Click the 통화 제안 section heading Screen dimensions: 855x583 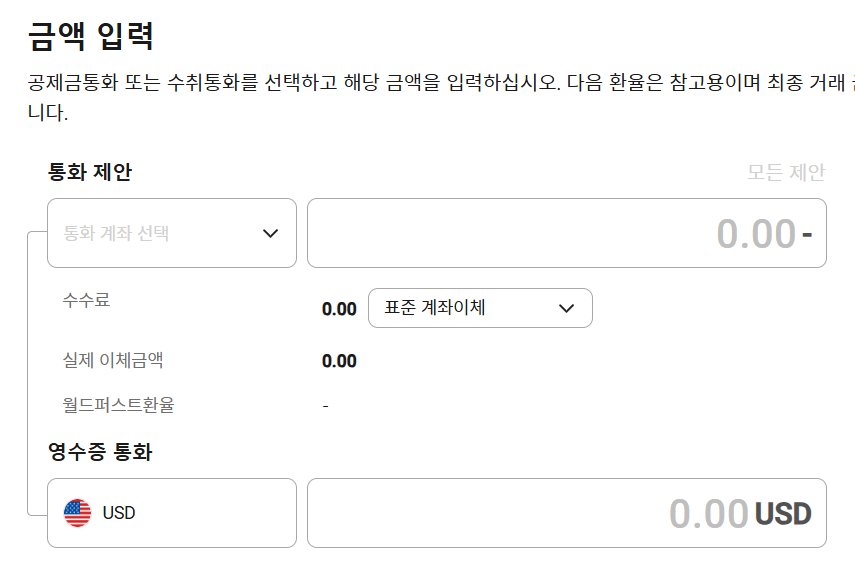90,172
